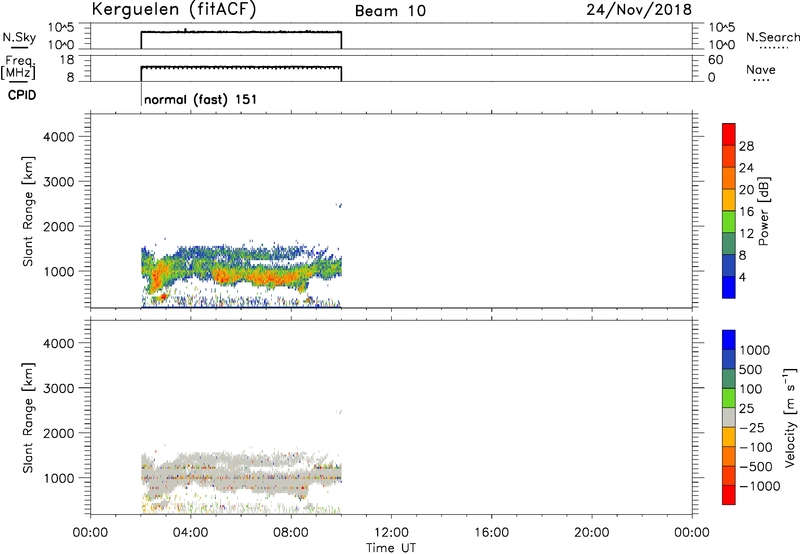Click the '12:00' time axis tick label

(391, 533)
